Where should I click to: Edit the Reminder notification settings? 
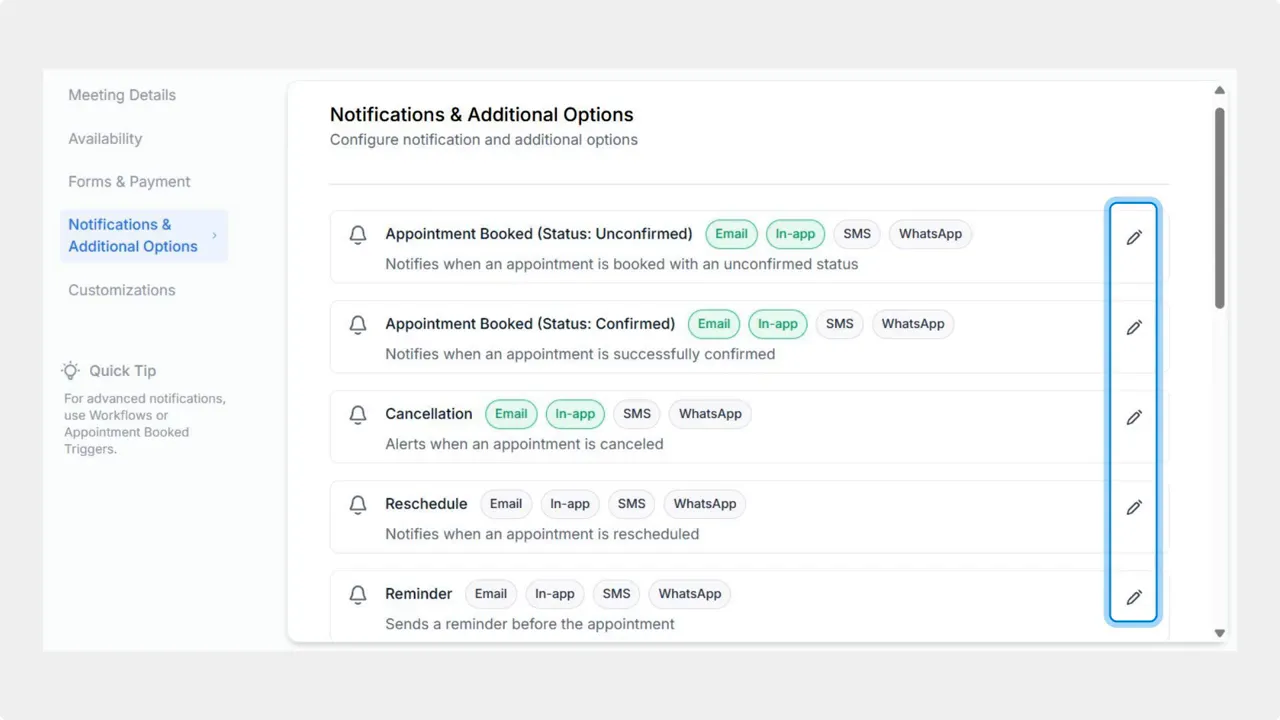[1134, 597]
